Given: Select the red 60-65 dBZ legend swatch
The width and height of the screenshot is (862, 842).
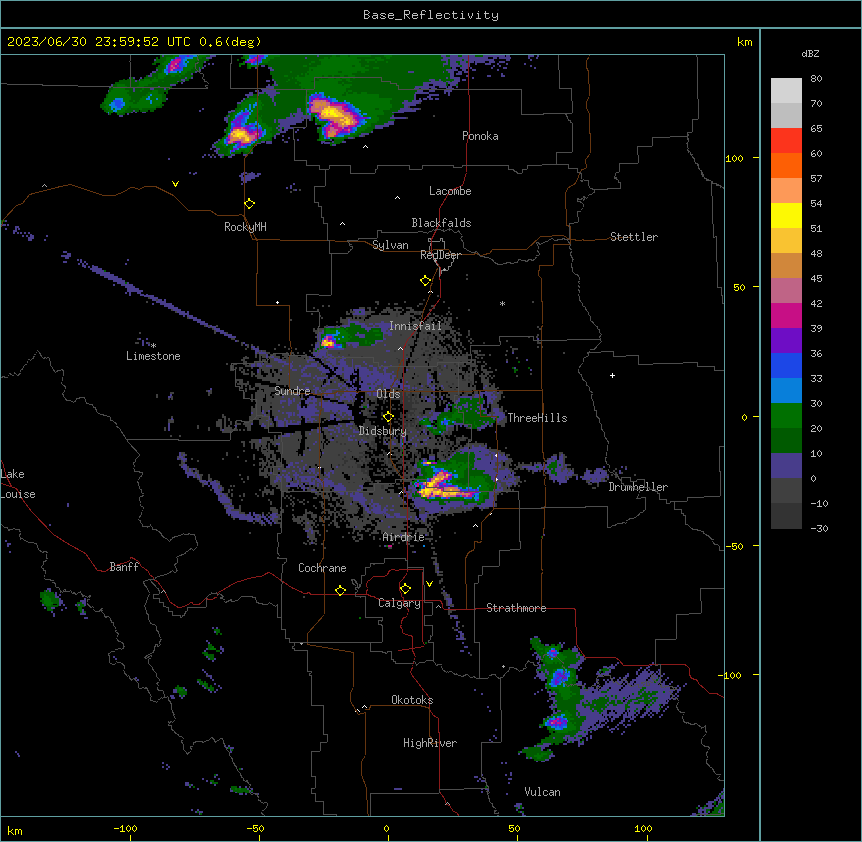Looking at the screenshot, I should coord(786,140).
